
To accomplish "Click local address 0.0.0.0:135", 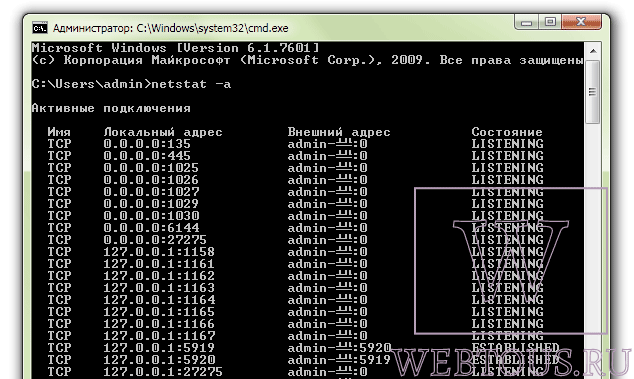I will [147, 144].
